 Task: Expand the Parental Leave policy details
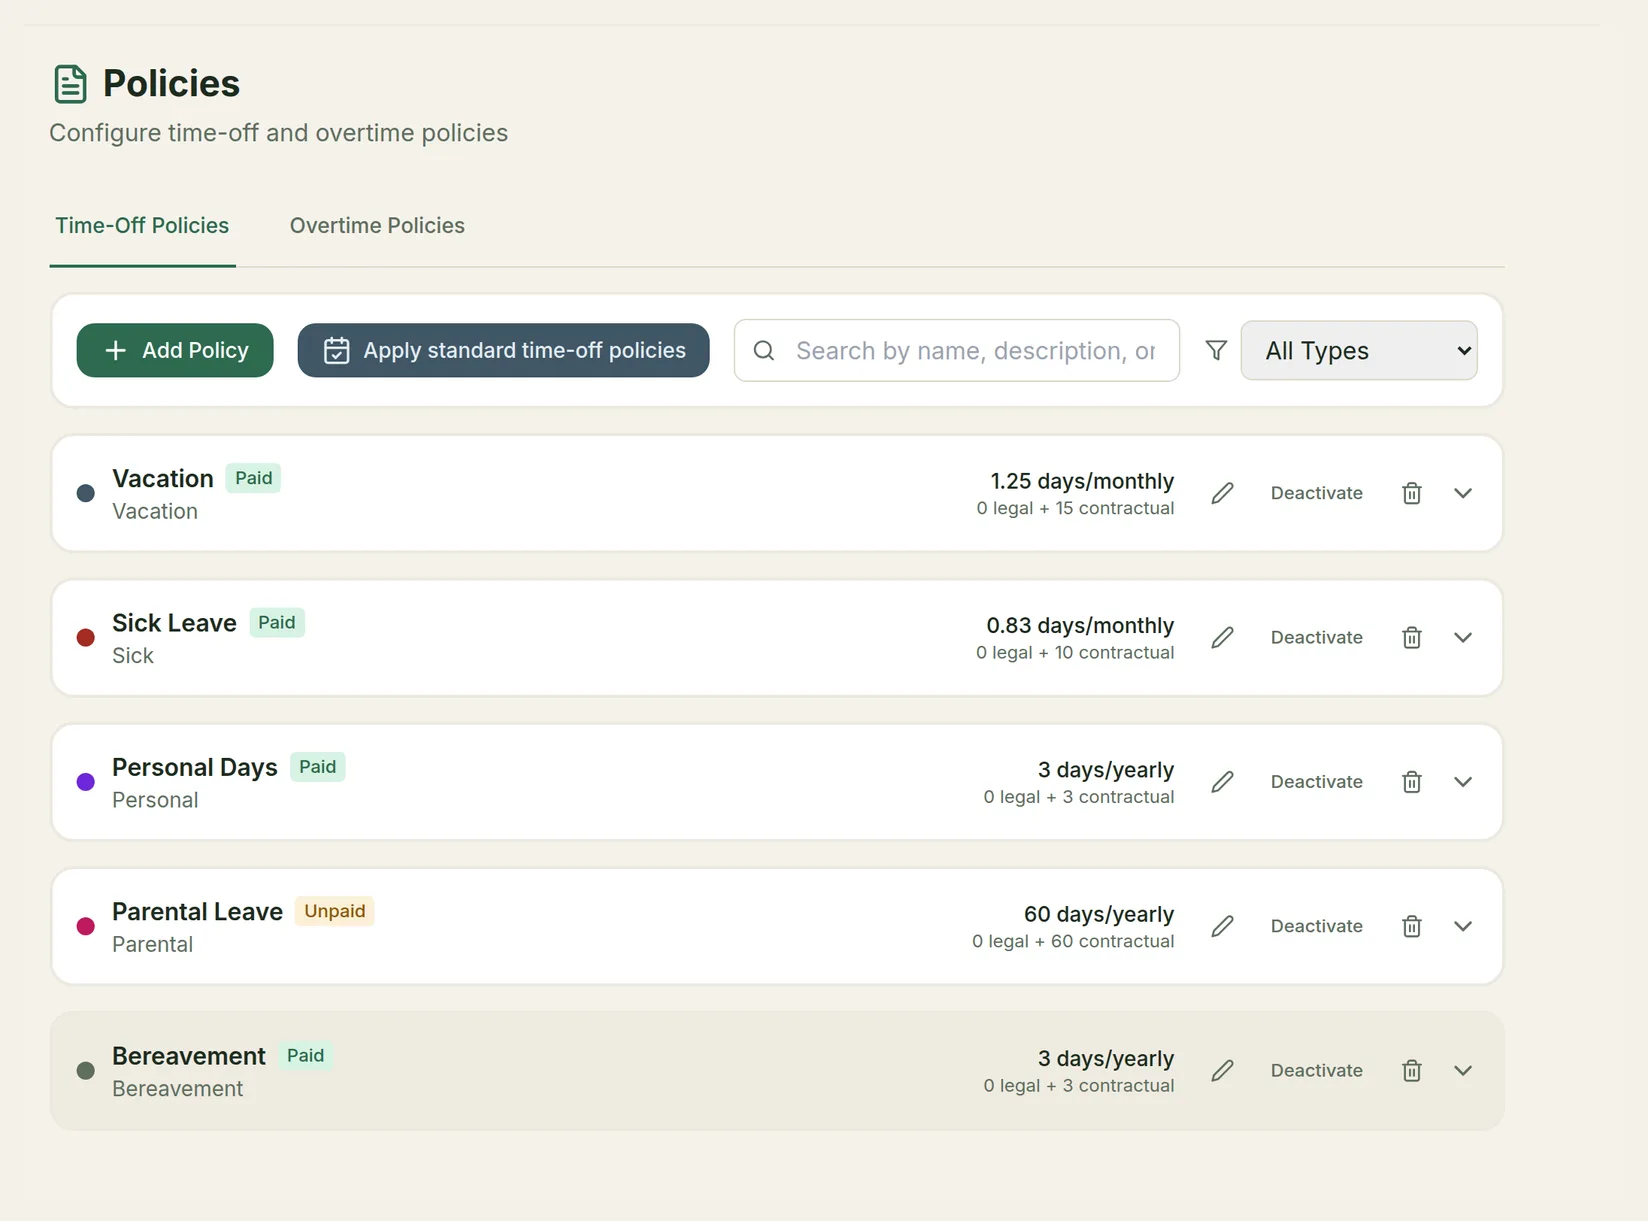[x=1462, y=926]
